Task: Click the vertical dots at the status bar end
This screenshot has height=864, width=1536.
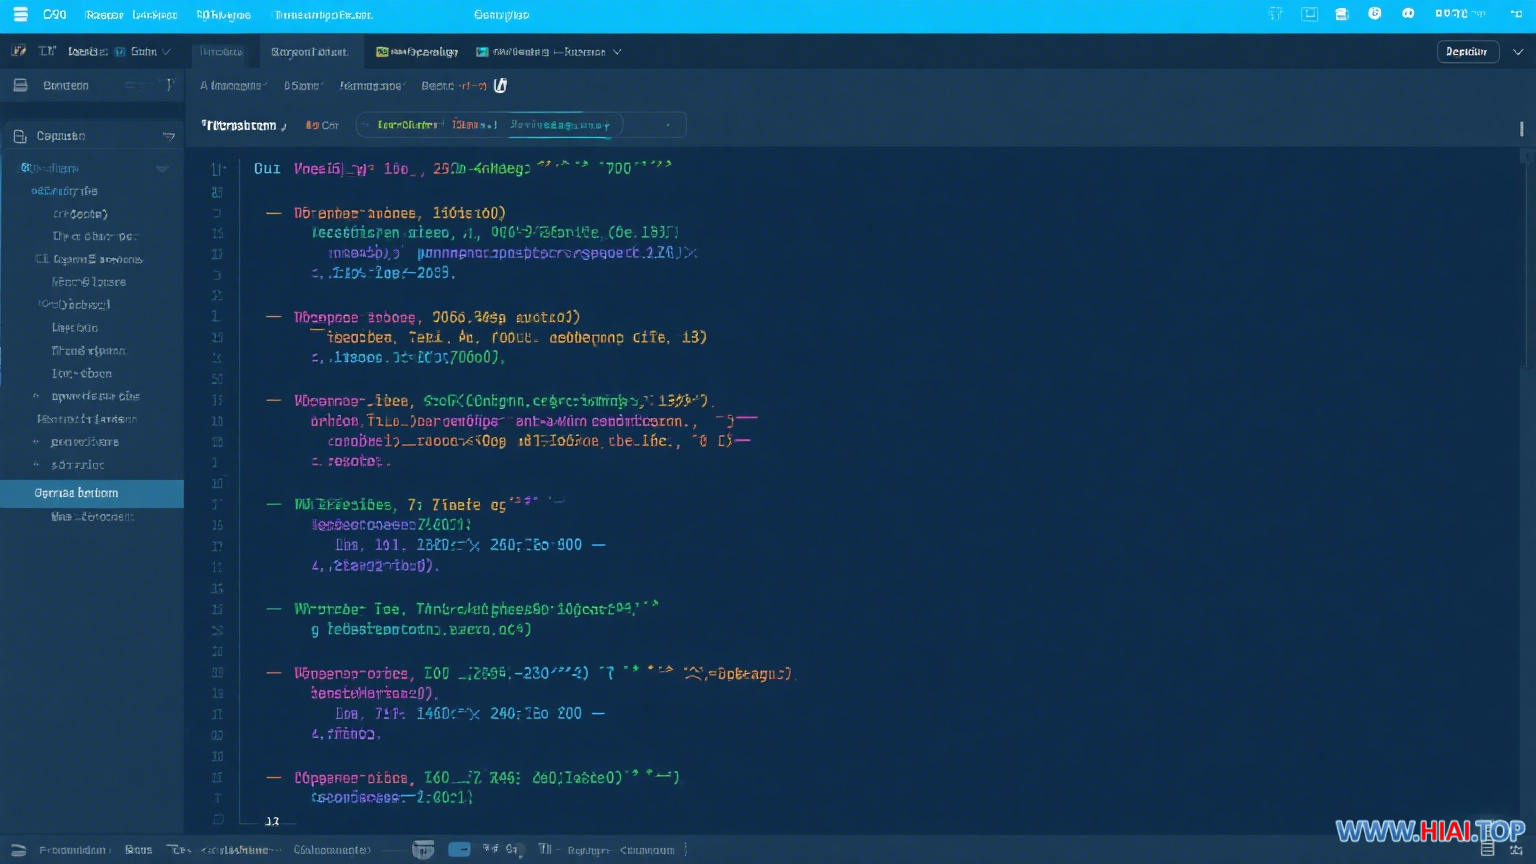Action: 686,850
